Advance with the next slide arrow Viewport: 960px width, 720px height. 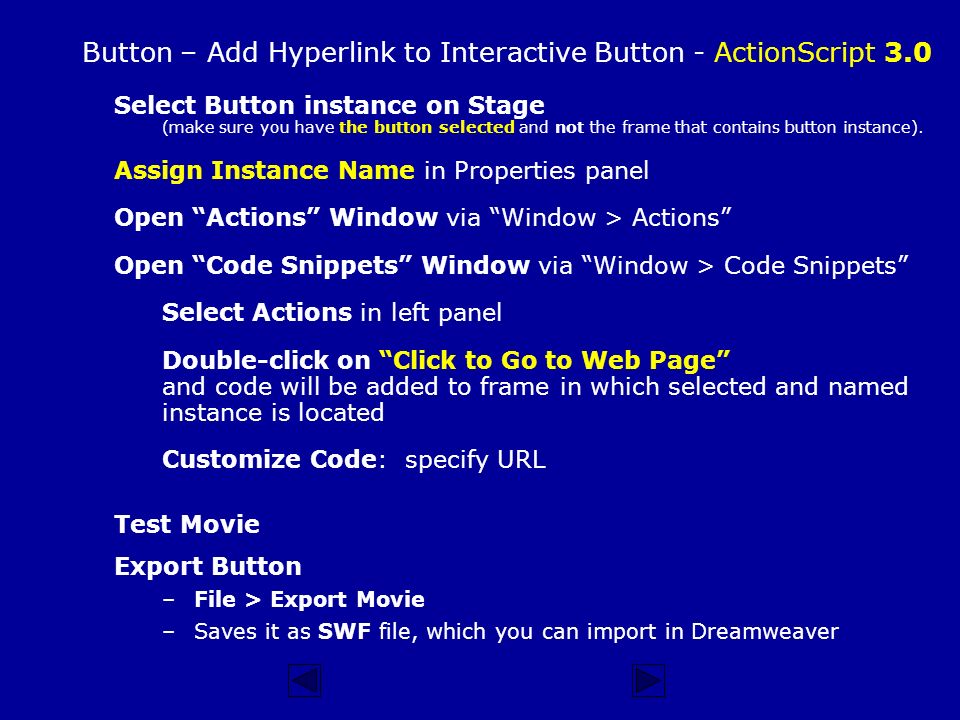point(648,680)
